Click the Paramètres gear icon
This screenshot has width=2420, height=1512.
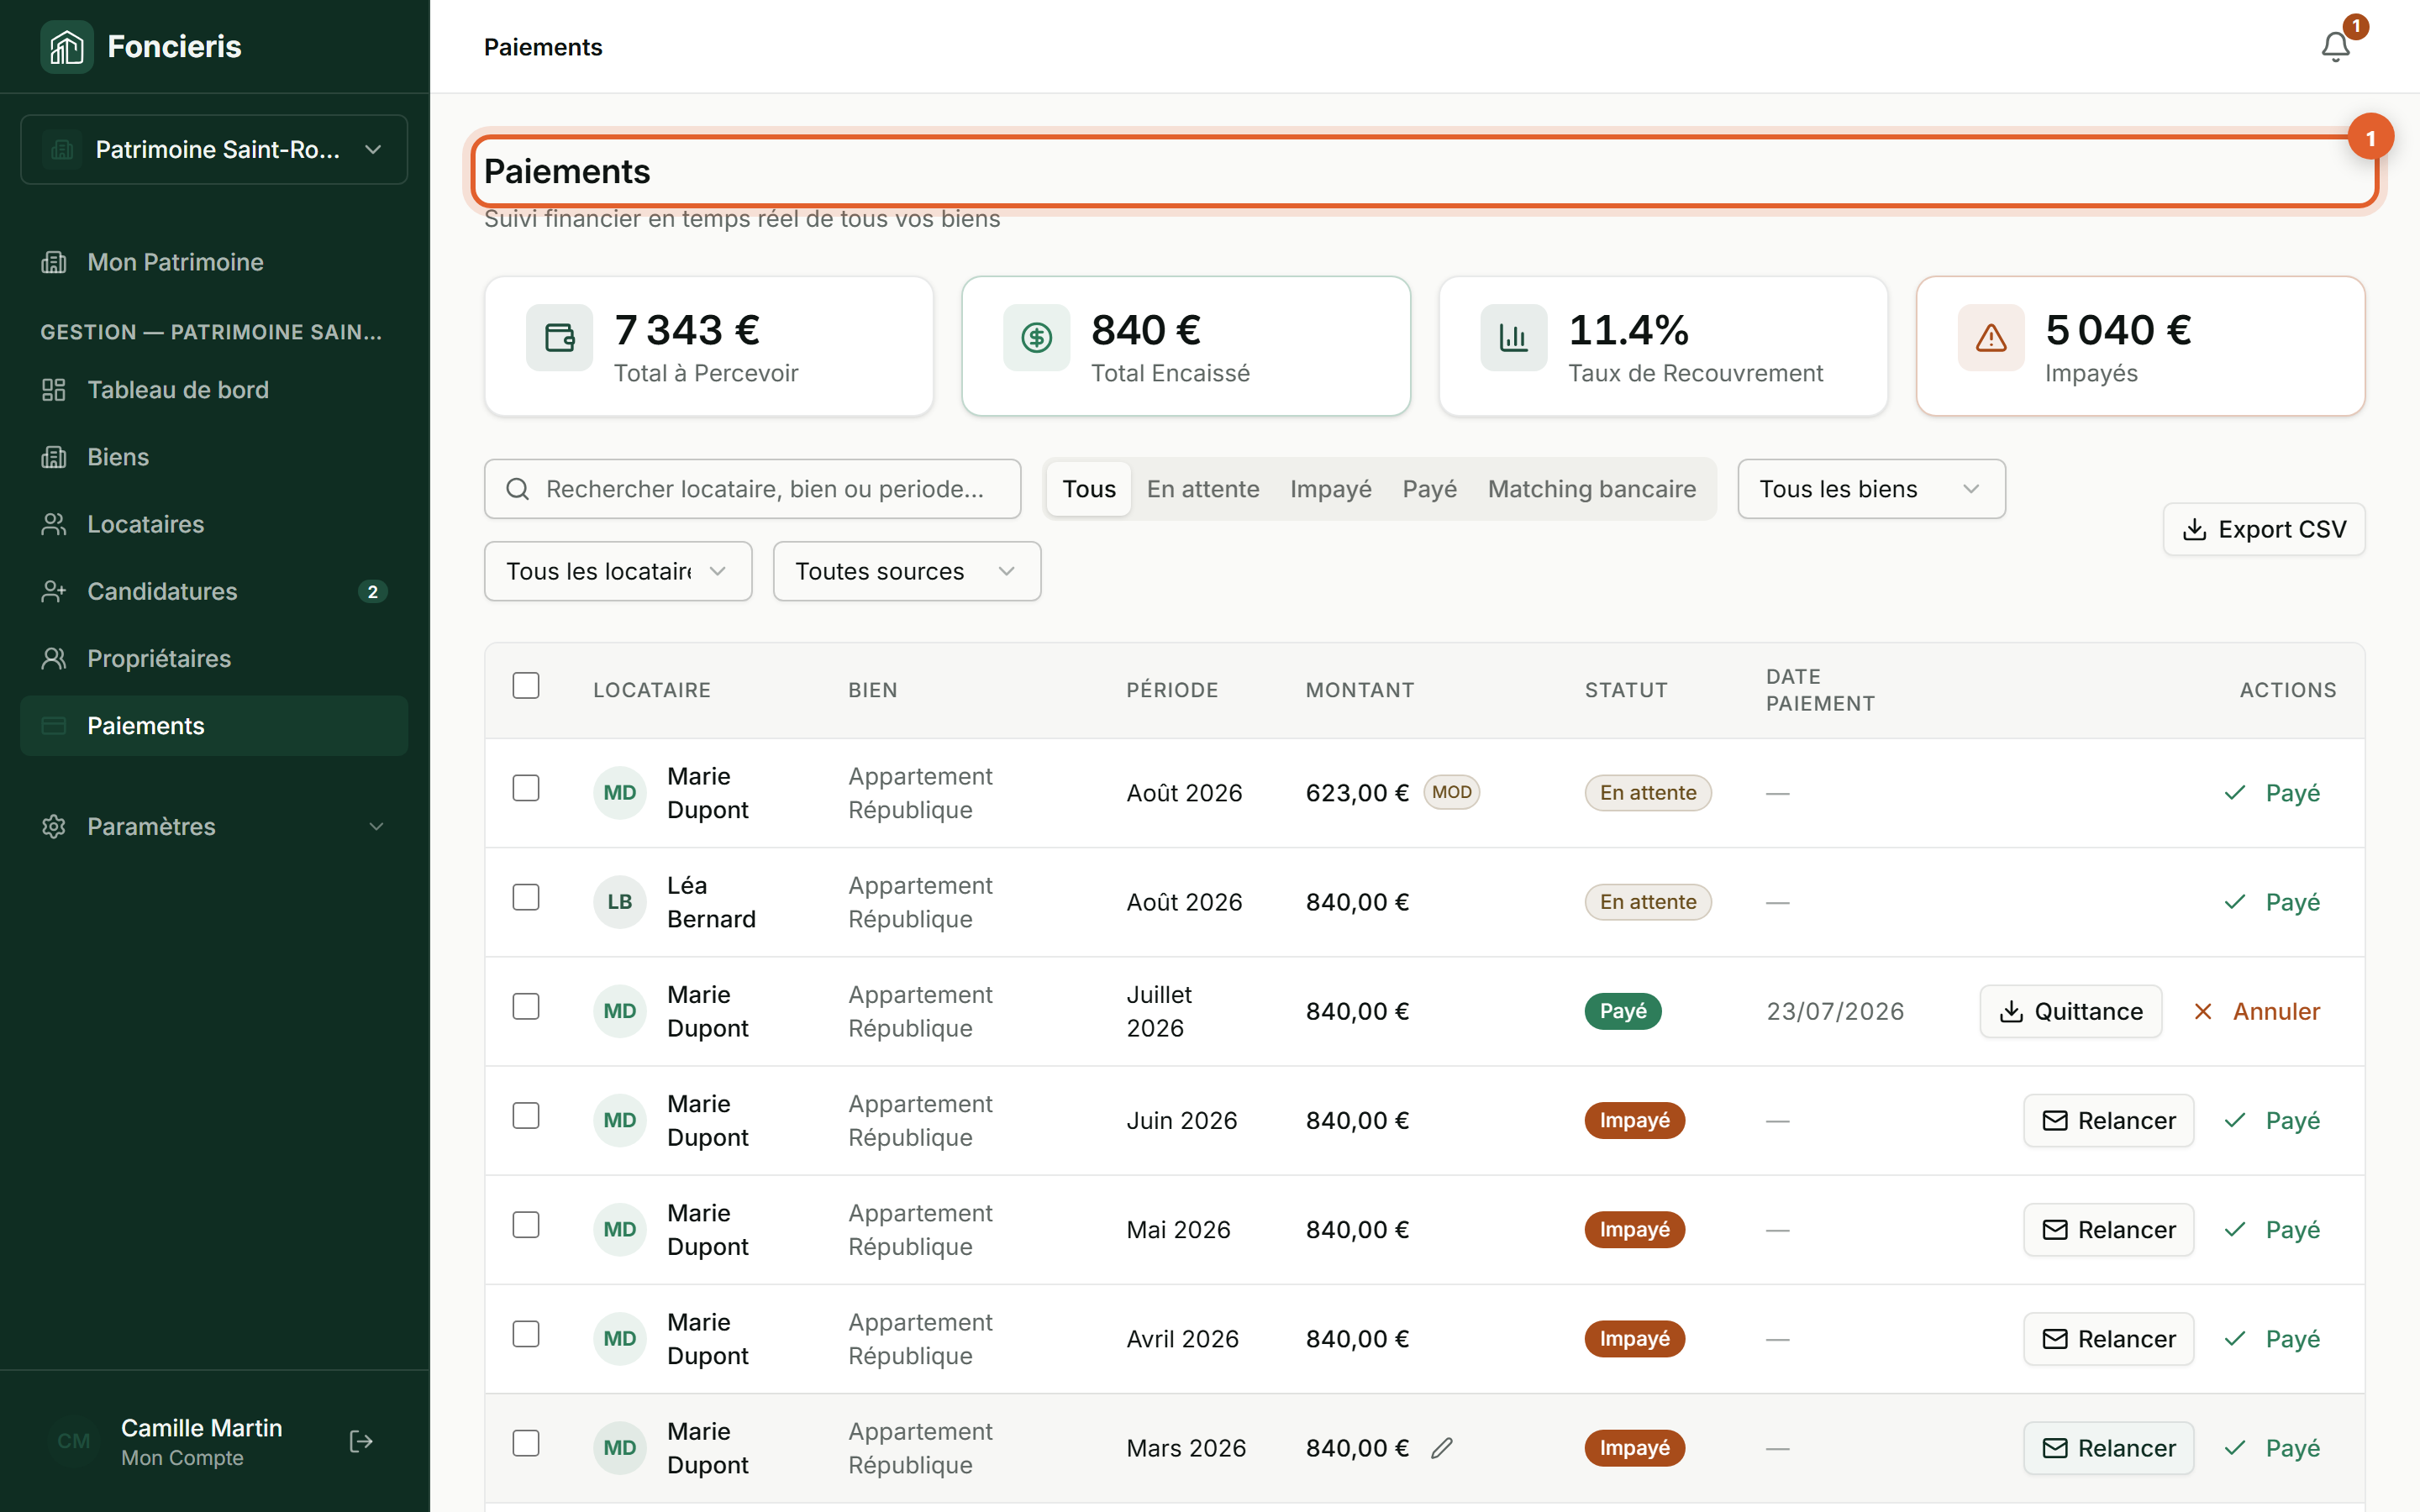[54, 826]
